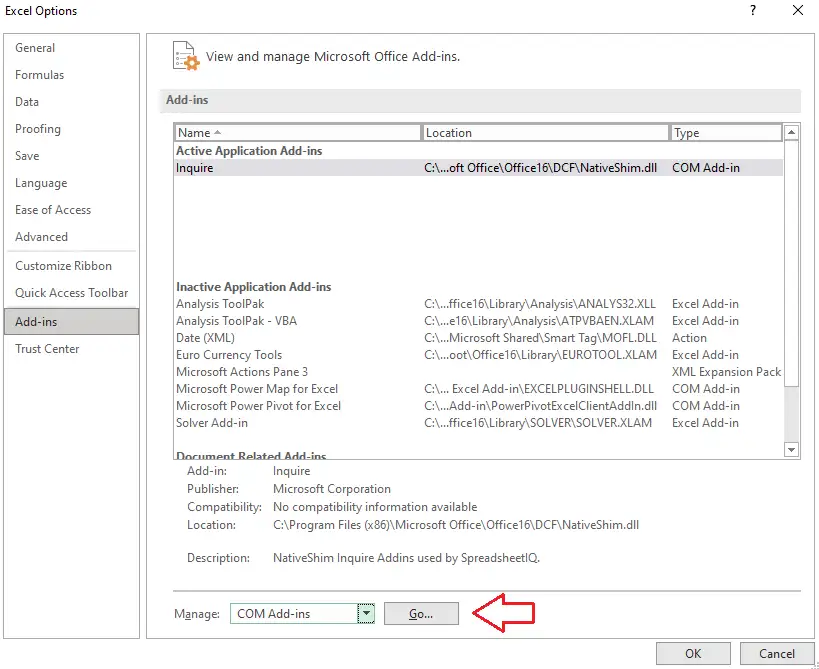Select Microsoft Actions Pane 3 row
Viewport: 819px width, 669px height.
[478, 372]
